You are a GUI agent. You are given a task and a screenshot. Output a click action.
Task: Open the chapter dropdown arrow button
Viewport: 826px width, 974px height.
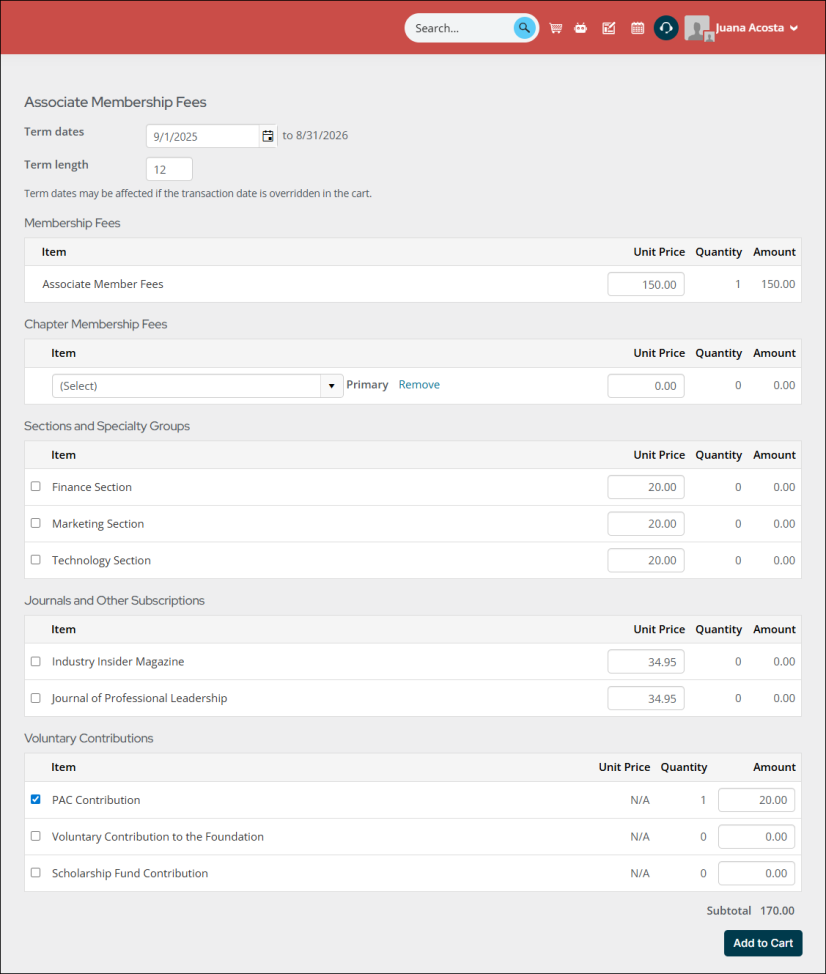[x=331, y=385]
